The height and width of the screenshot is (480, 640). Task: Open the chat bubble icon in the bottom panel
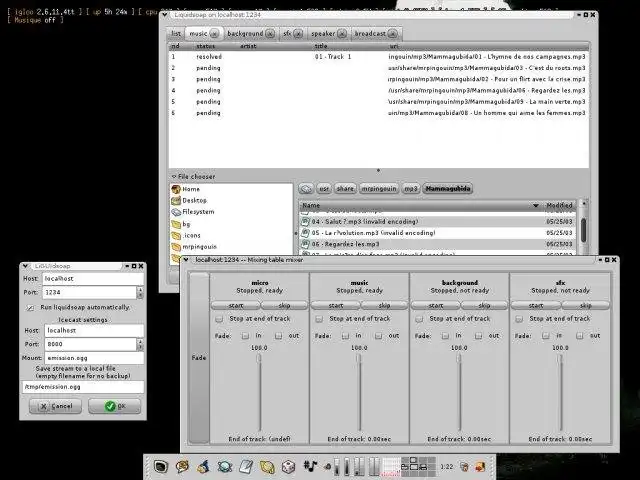(x=182, y=466)
